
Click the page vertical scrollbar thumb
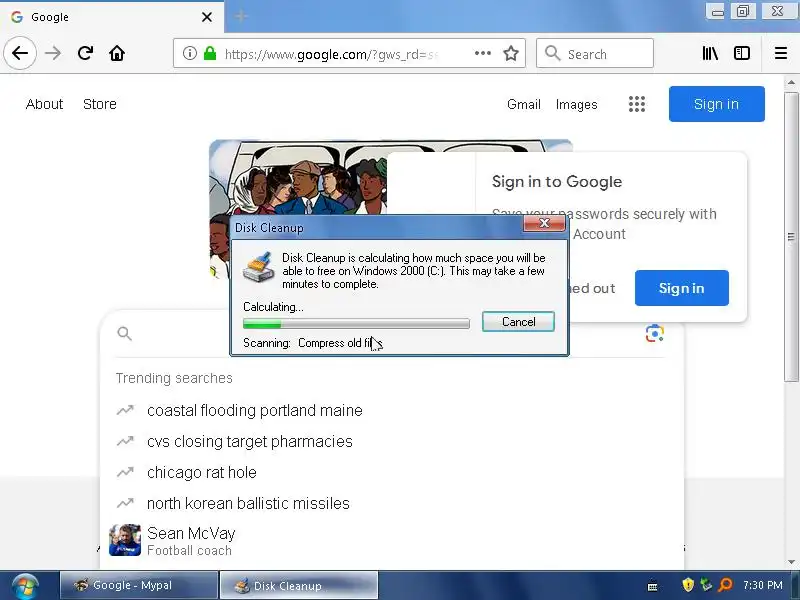click(791, 237)
